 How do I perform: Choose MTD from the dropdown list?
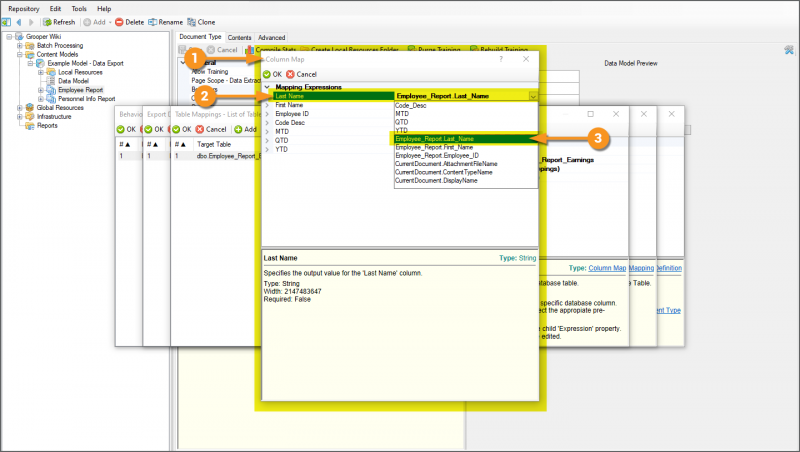click(466, 114)
